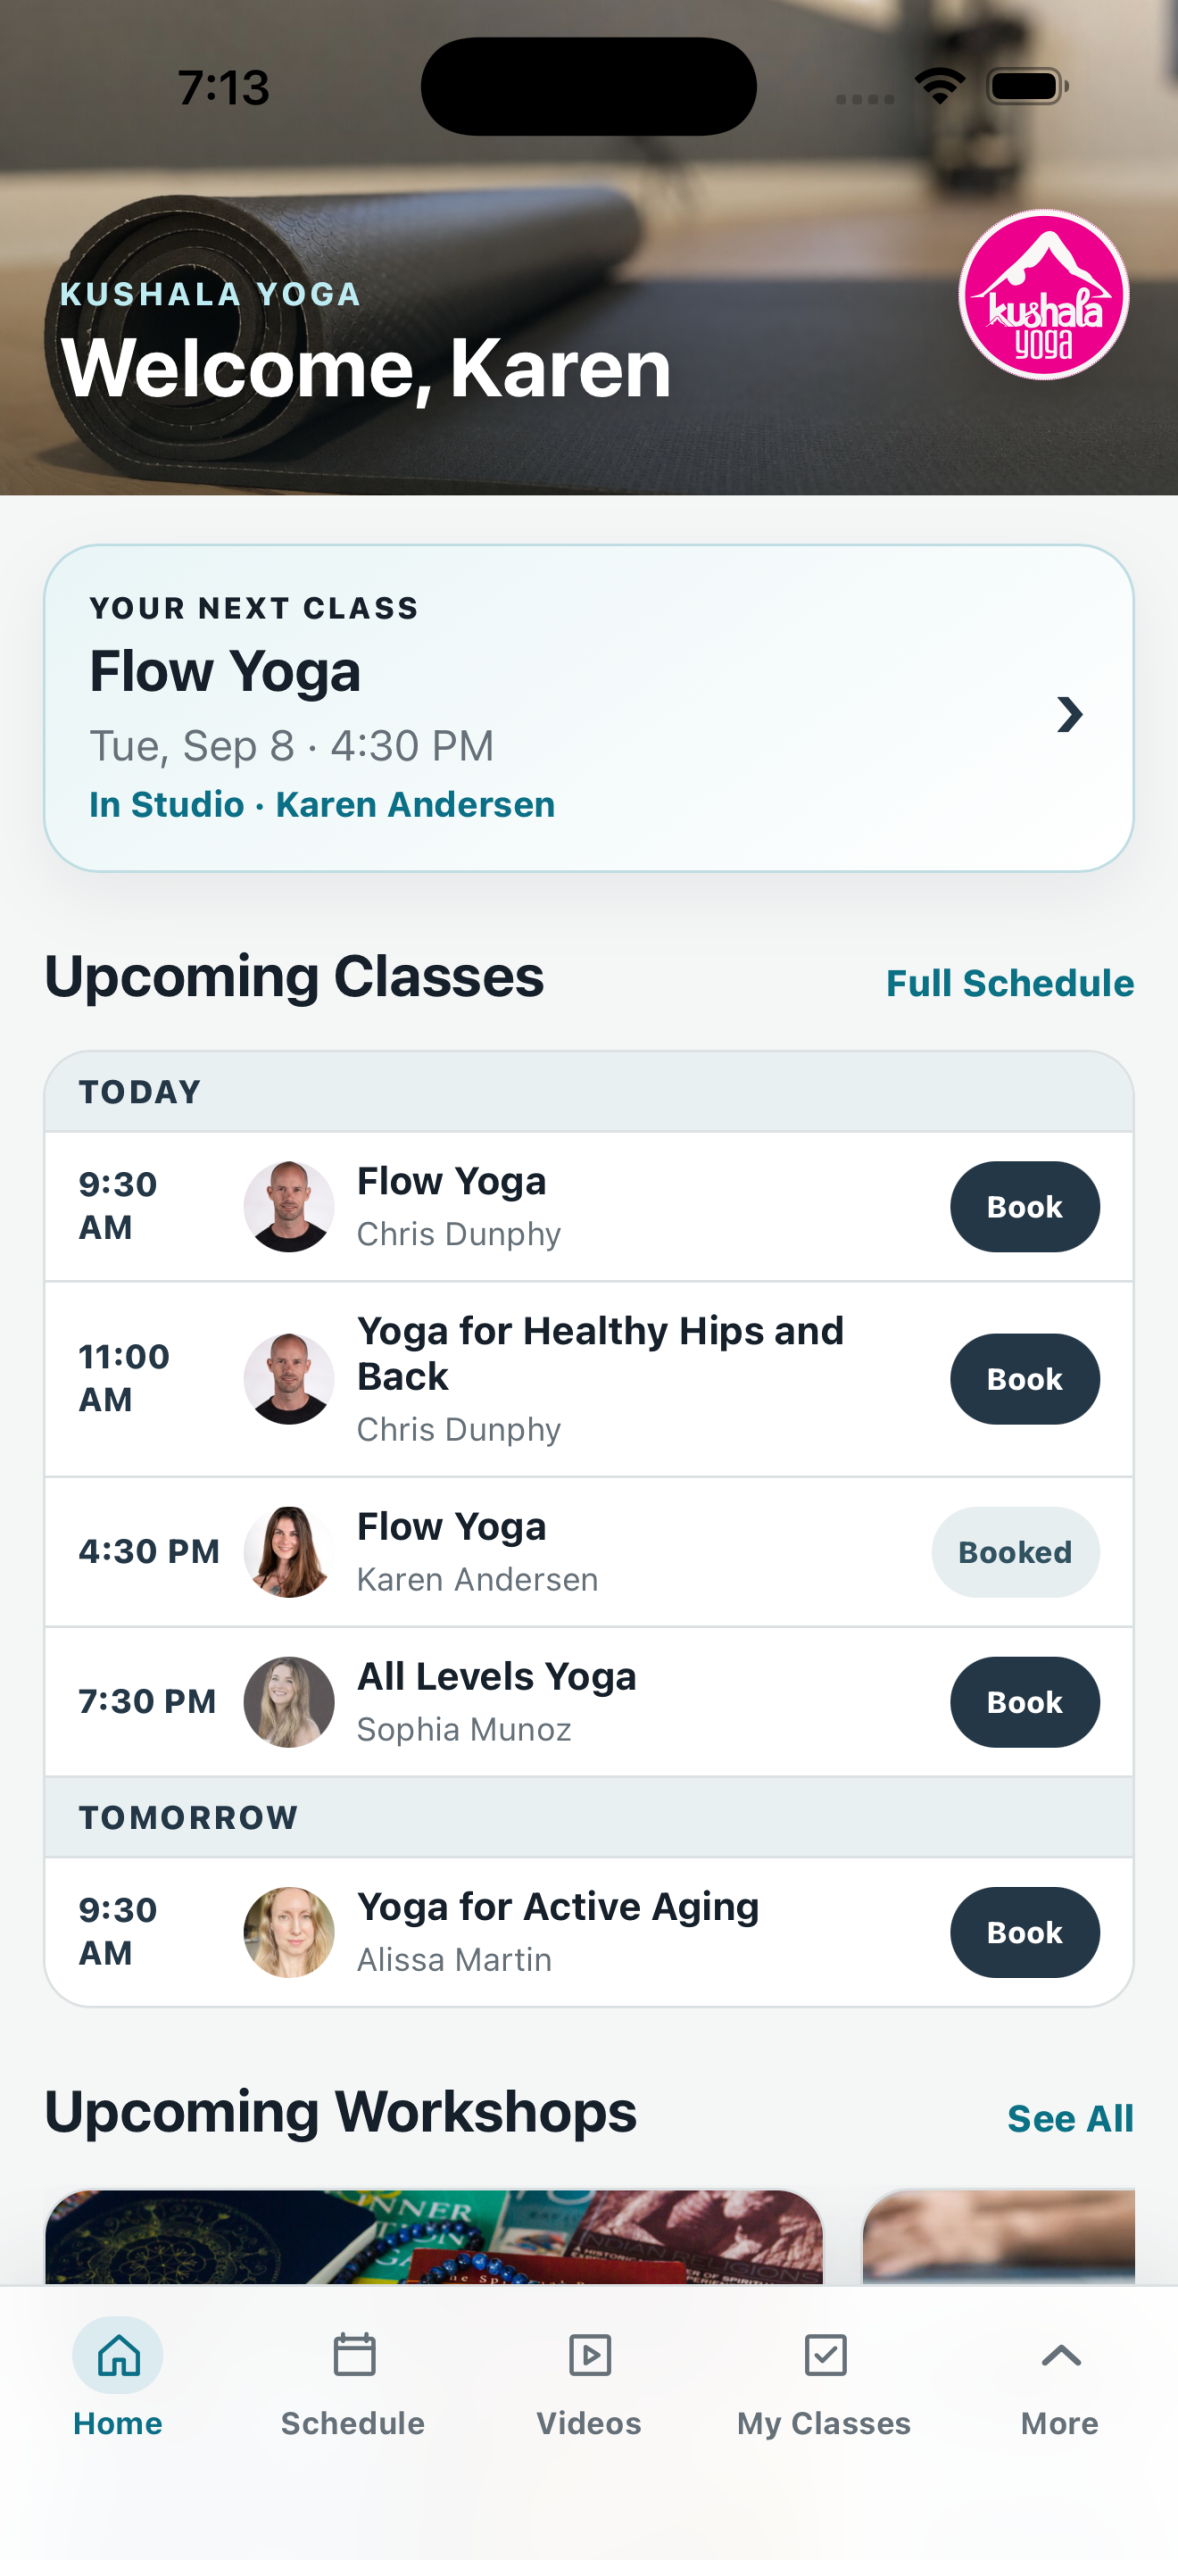Open the Schedule calendar icon tab
The height and width of the screenshot is (2560, 1178).
(353, 2355)
